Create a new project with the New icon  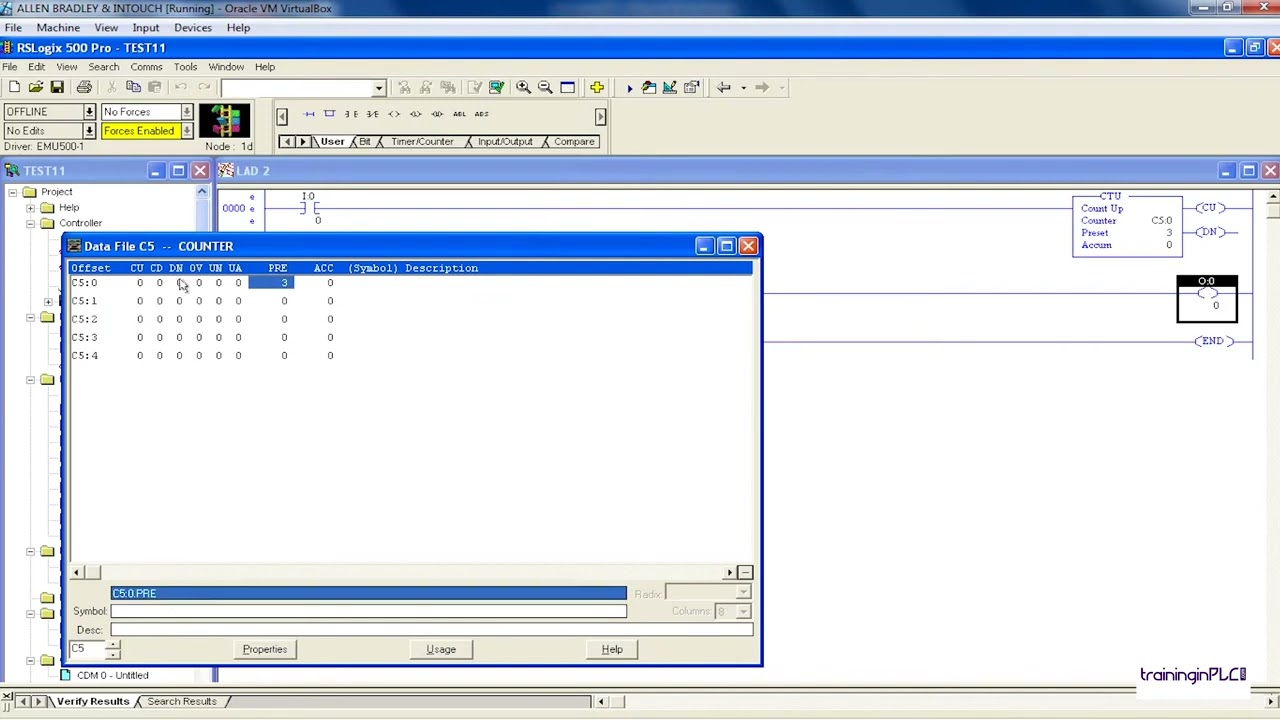click(14, 88)
